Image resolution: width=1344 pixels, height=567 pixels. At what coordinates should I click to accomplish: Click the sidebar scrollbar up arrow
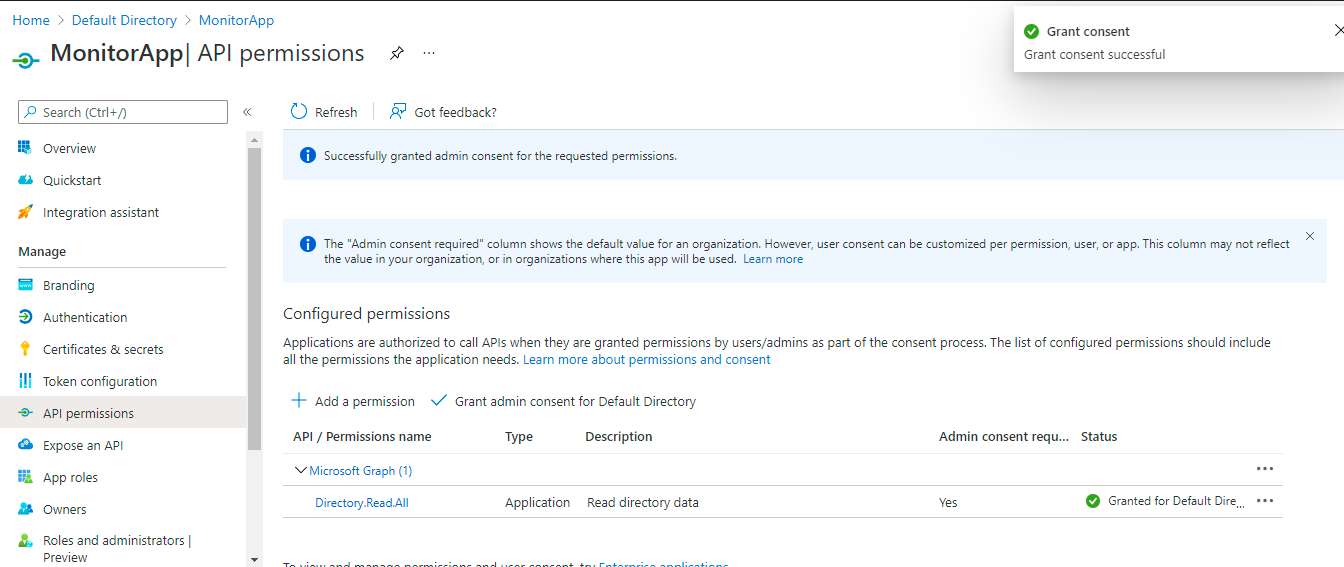point(254,140)
